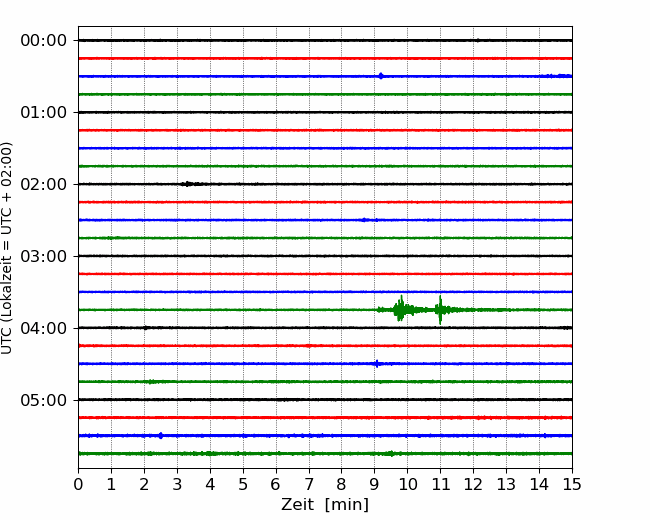The height and width of the screenshot is (520, 650).
Task: Click the 03:00 time label
Action: (44, 257)
